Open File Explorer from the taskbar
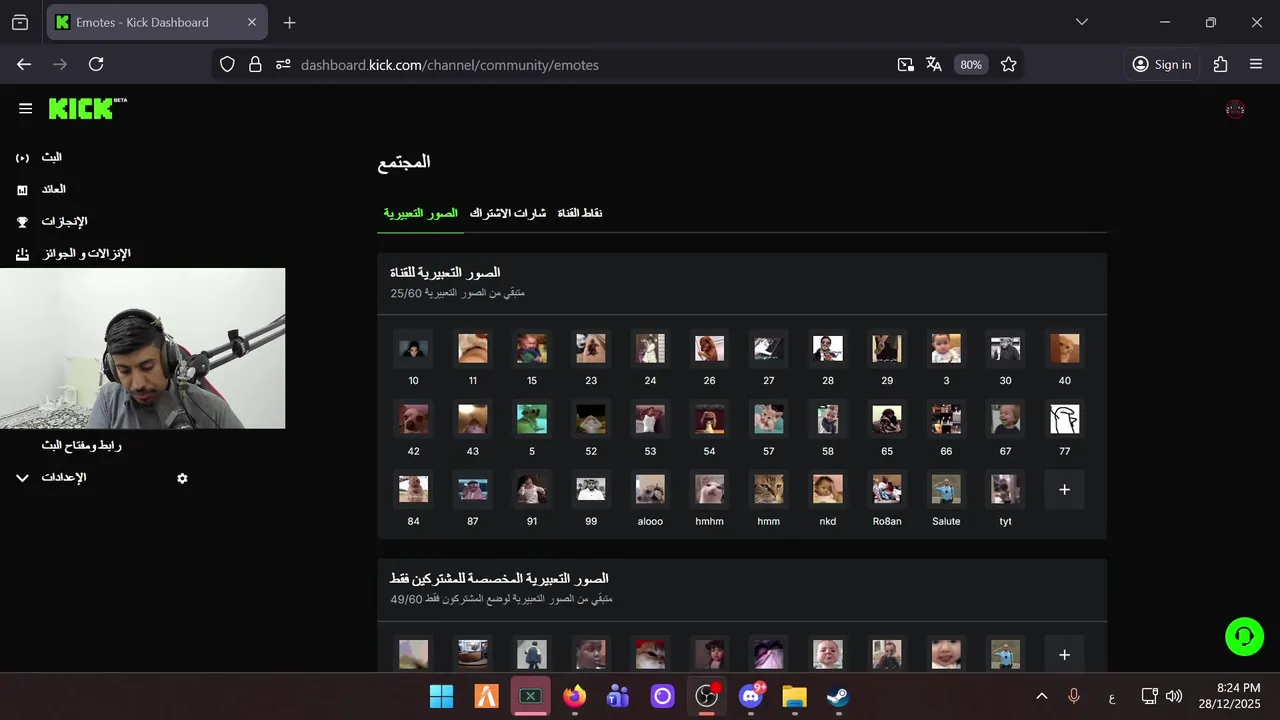This screenshot has height=720, width=1280. click(x=794, y=696)
